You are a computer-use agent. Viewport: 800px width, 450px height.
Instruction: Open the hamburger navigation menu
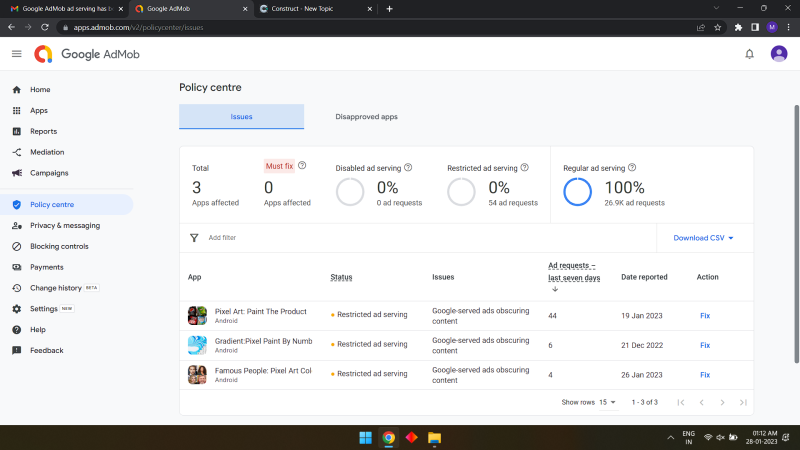pyautogui.click(x=17, y=54)
